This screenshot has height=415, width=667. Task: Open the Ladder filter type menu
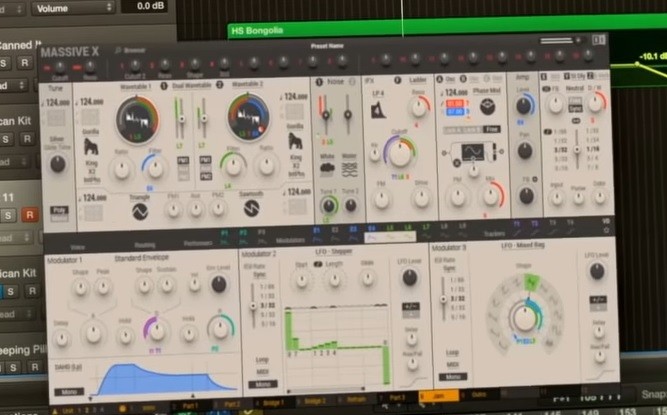click(414, 78)
